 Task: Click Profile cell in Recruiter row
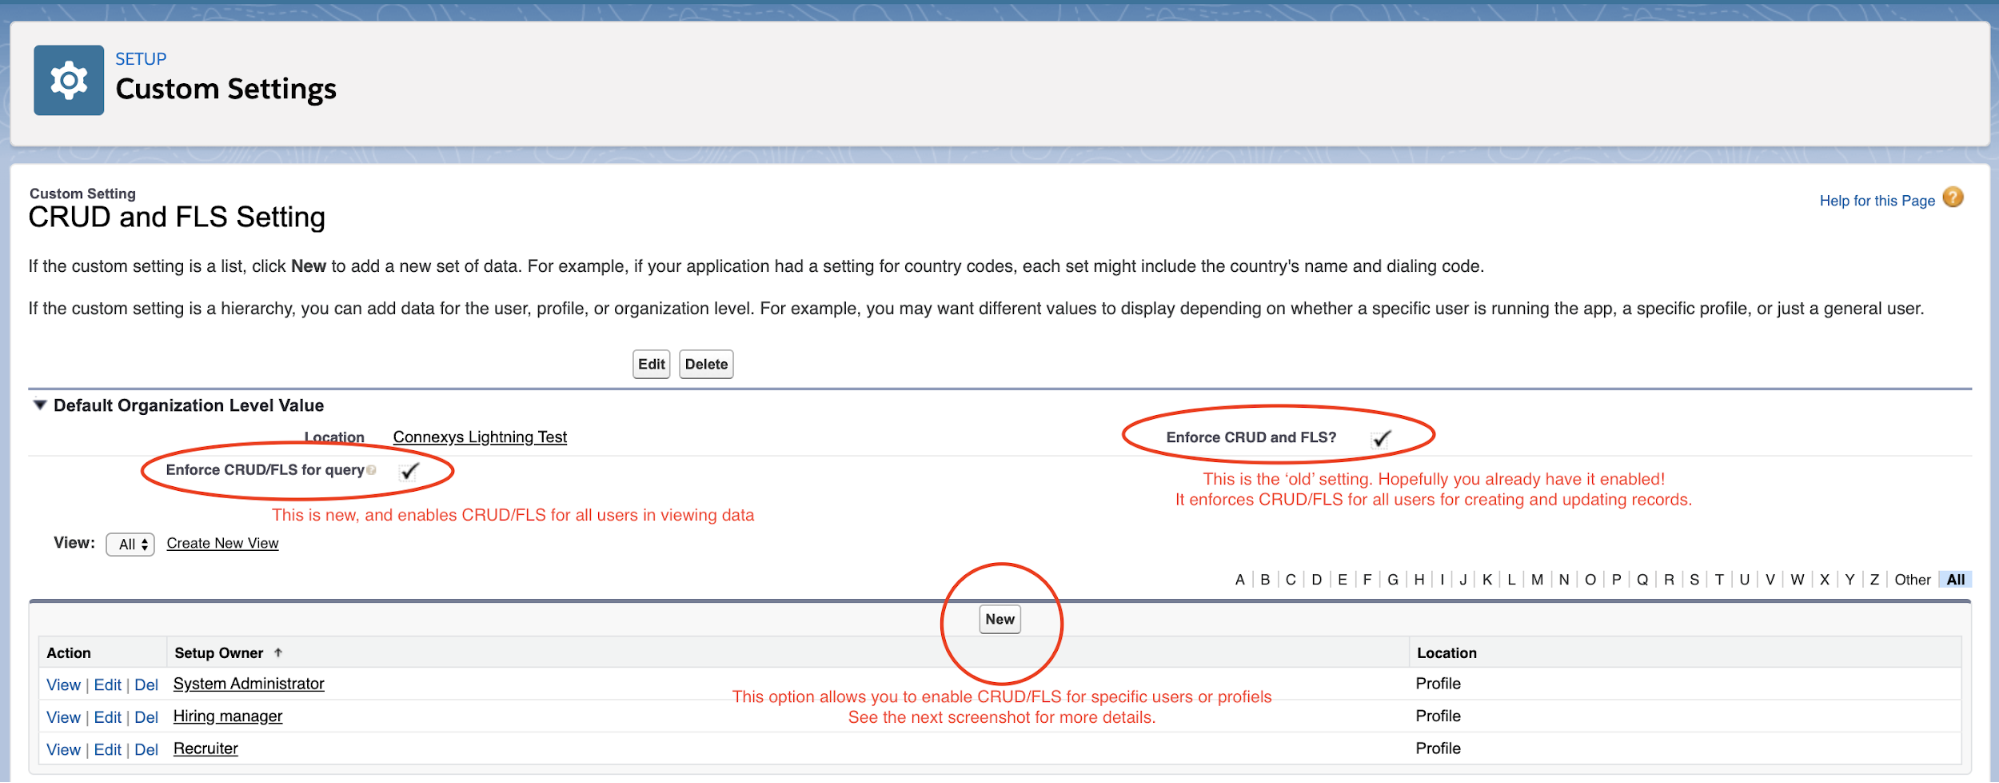coord(1438,748)
